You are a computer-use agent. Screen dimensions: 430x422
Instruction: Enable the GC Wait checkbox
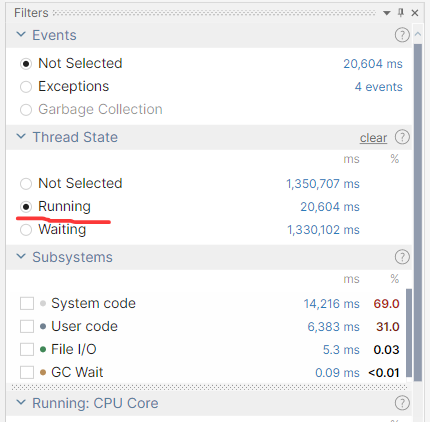click(27, 372)
